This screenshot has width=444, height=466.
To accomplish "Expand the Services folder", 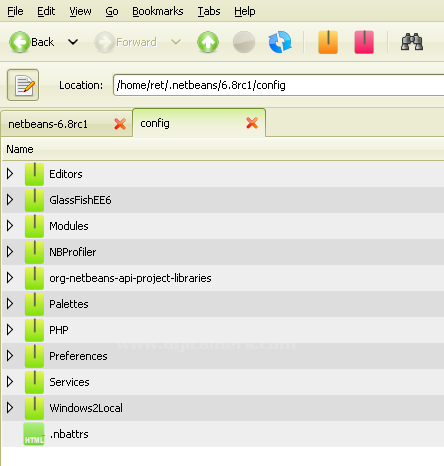I will click(10, 382).
